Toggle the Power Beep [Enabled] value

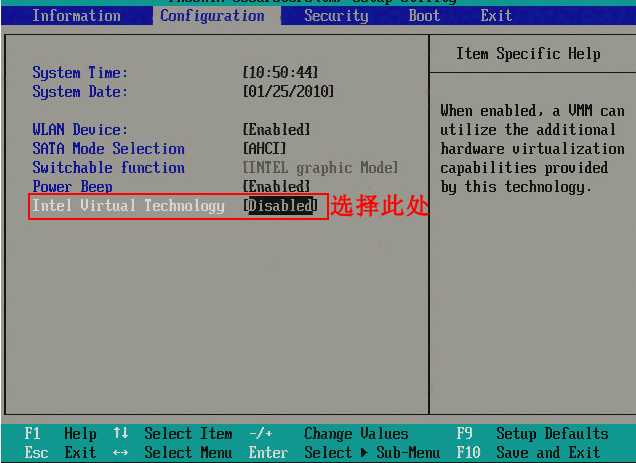[276, 186]
